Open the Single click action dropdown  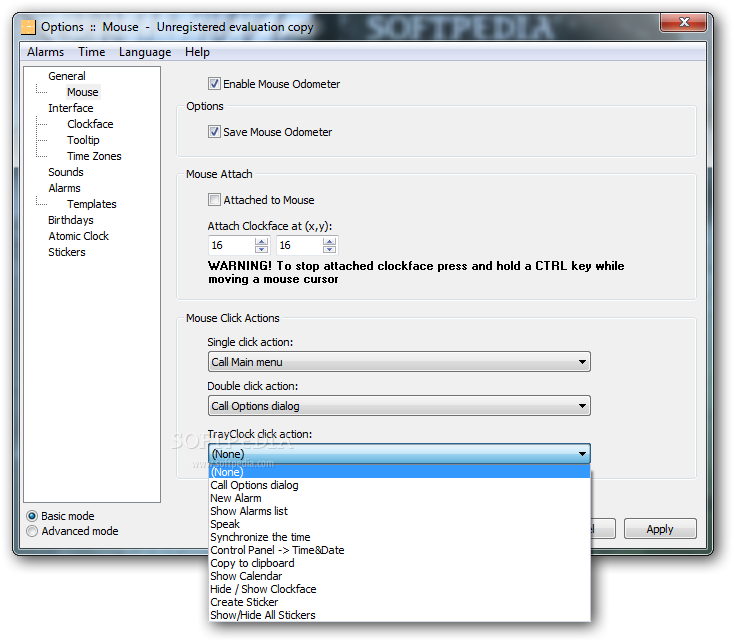click(x=399, y=362)
